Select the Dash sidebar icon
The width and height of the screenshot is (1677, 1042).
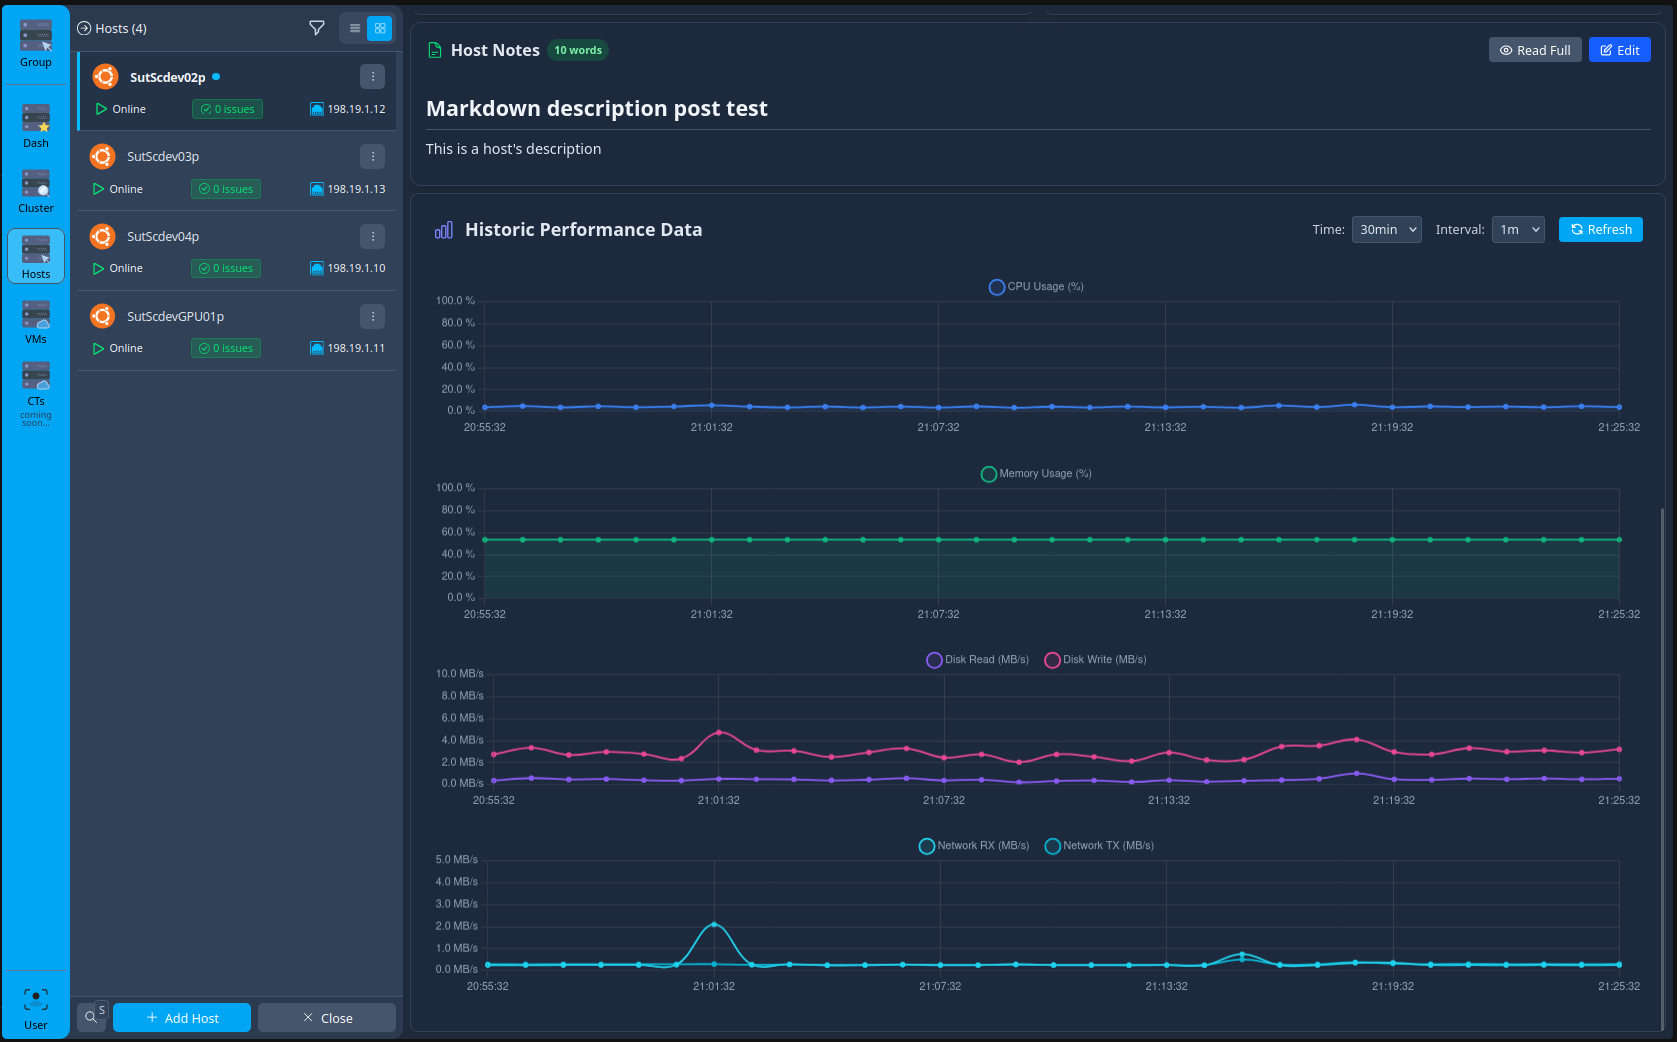click(35, 123)
